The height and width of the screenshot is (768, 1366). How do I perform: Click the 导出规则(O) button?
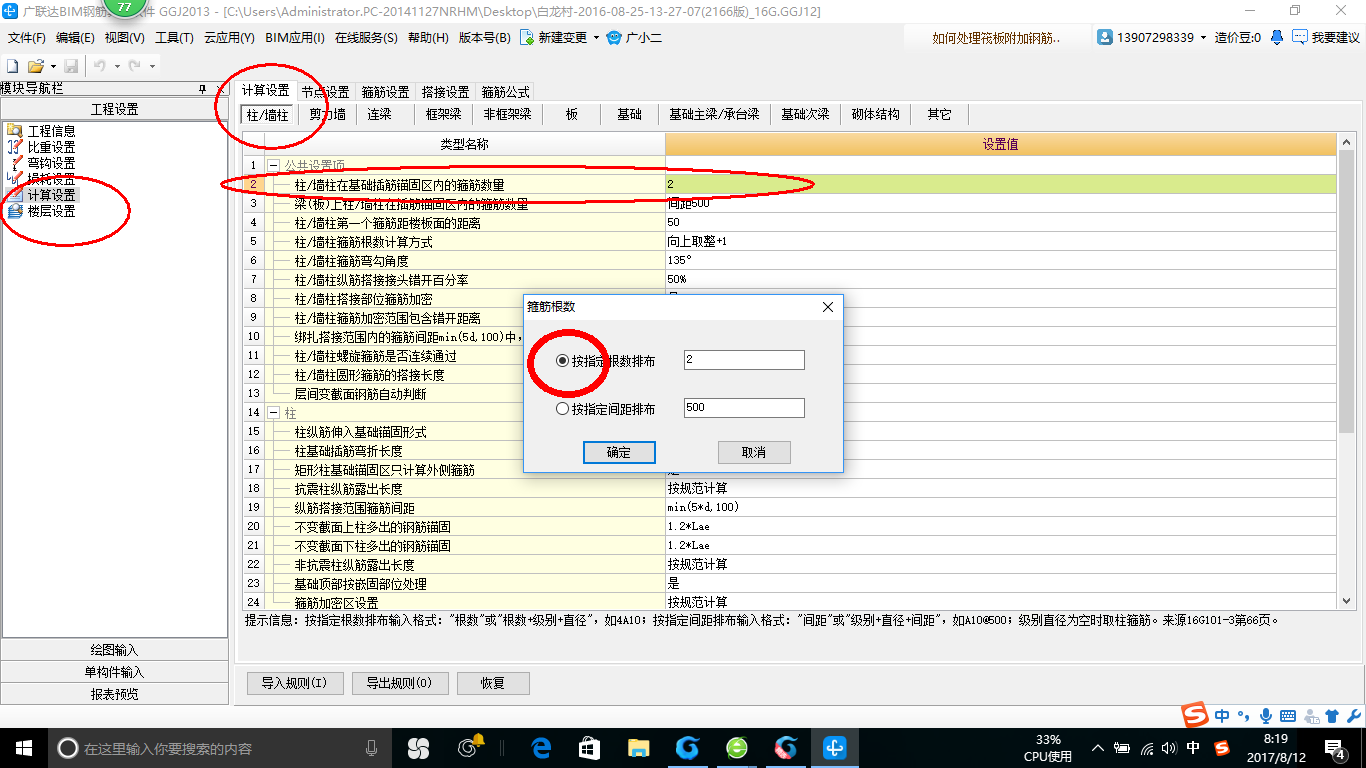(400, 683)
